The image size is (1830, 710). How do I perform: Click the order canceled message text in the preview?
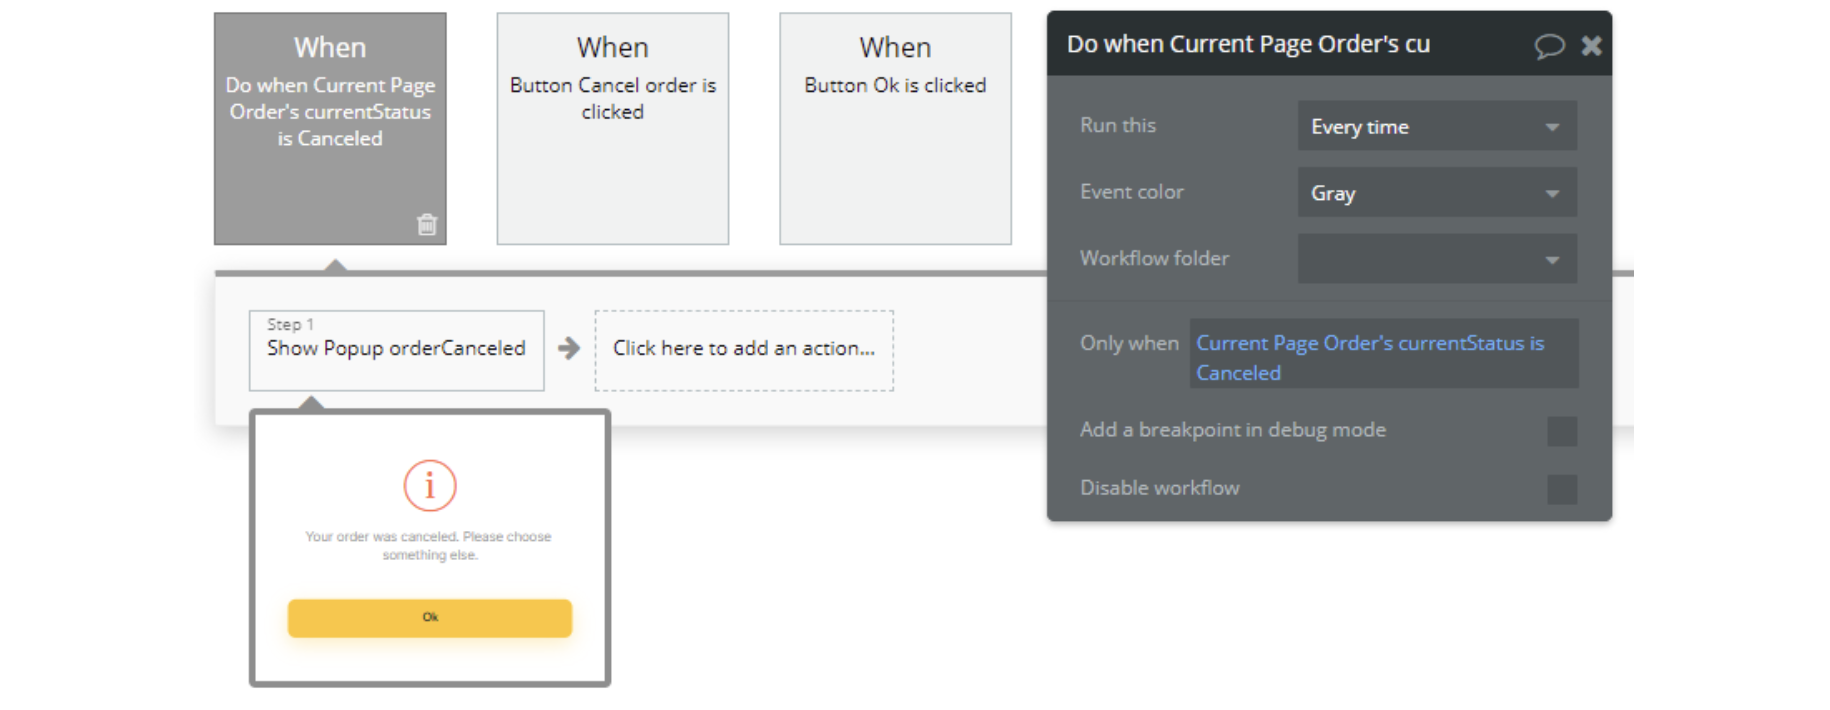tap(429, 546)
